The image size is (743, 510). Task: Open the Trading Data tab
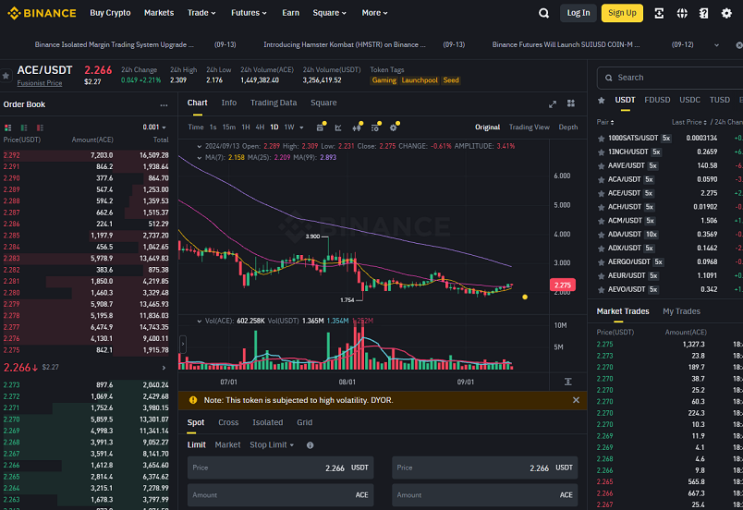[x=273, y=103]
